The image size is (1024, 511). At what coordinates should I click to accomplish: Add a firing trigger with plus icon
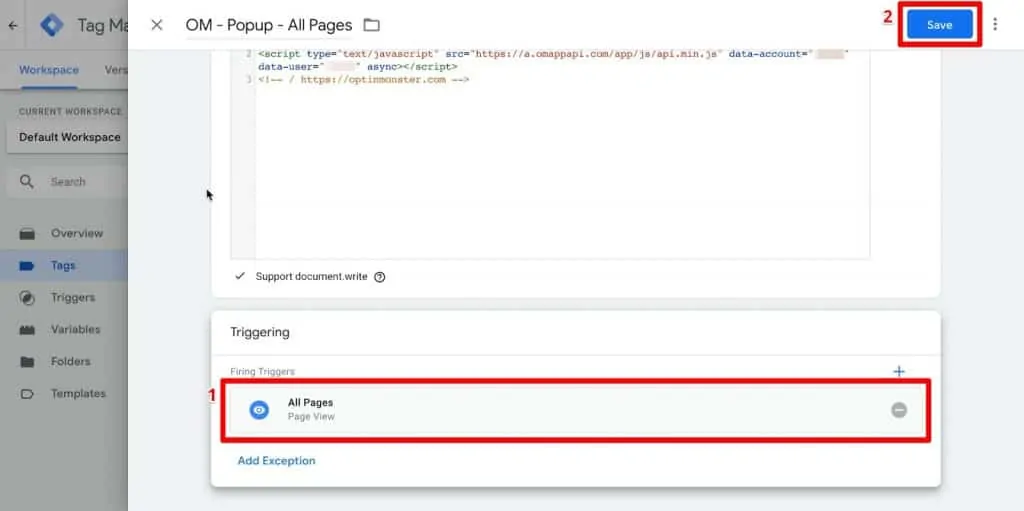[x=899, y=371]
